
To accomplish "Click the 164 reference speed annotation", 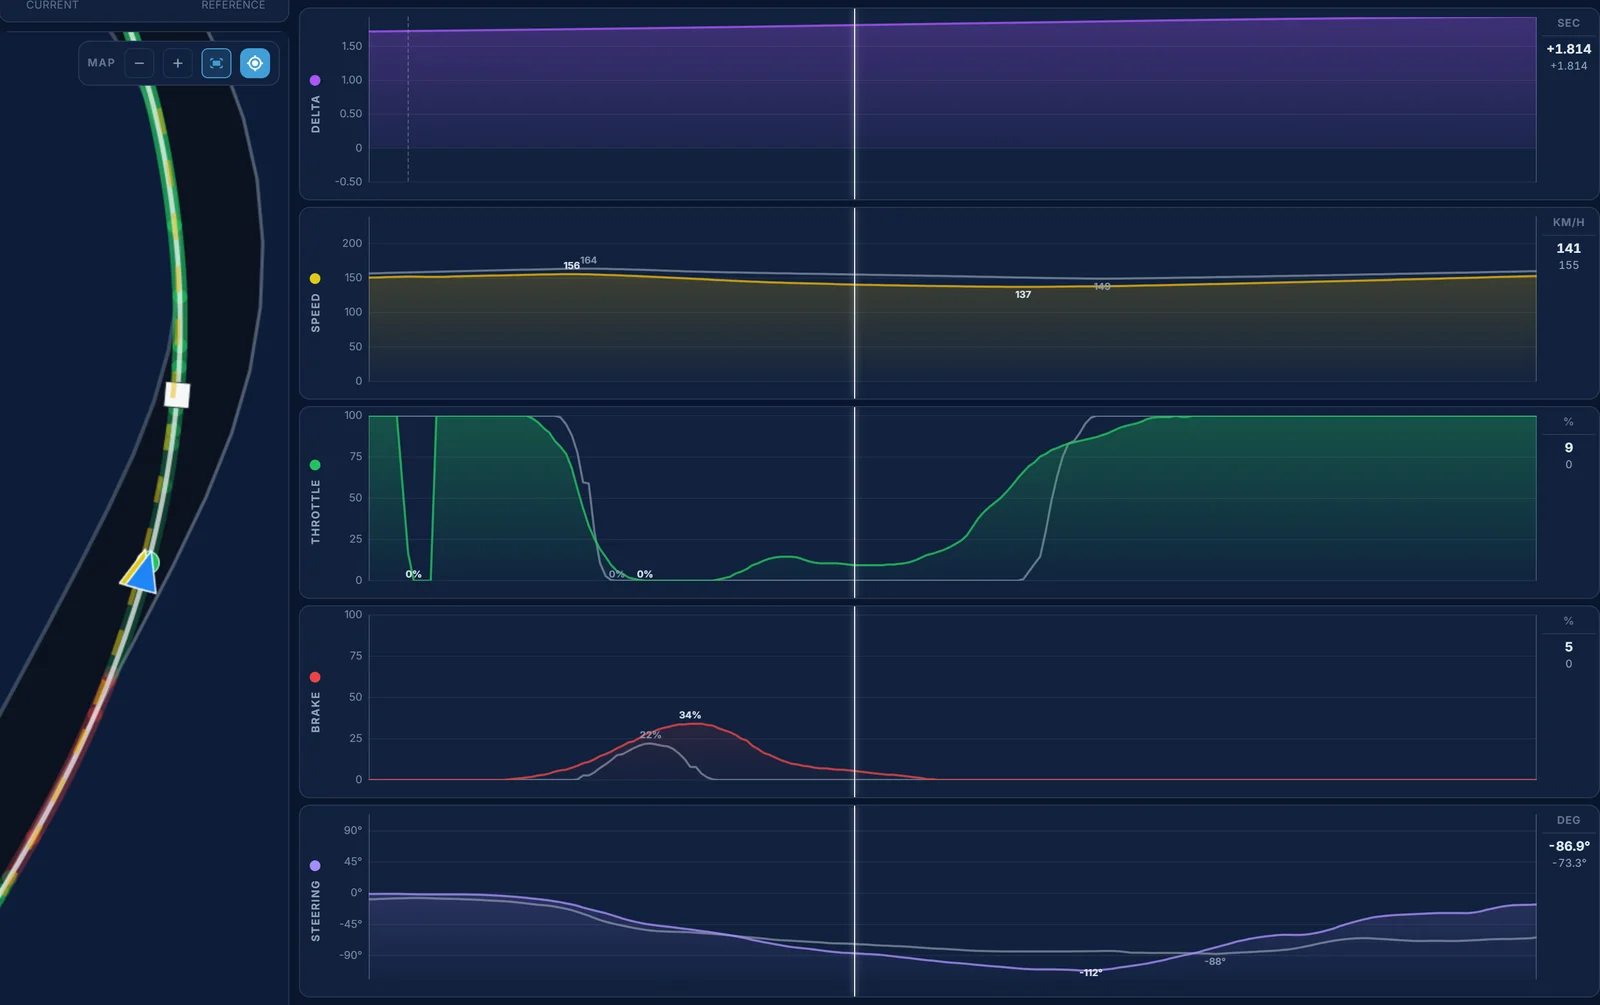I will coord(588,260).
